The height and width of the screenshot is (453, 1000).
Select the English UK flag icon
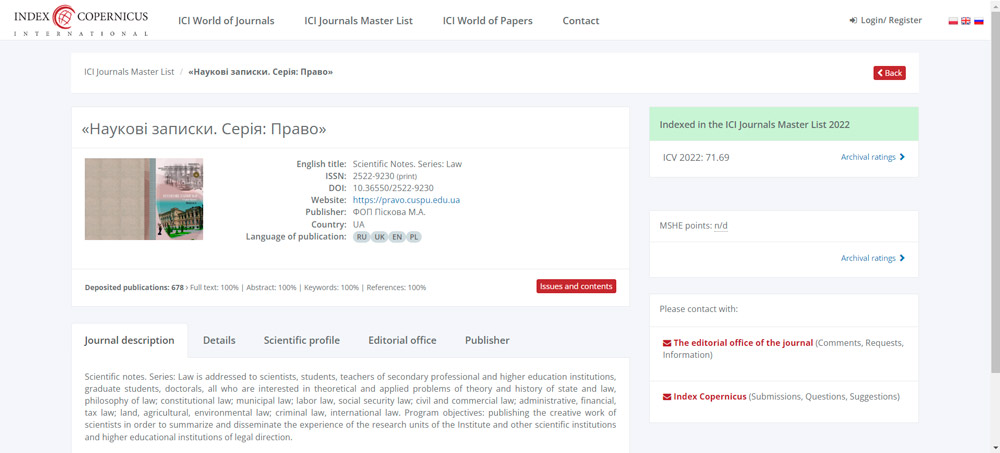966,20
